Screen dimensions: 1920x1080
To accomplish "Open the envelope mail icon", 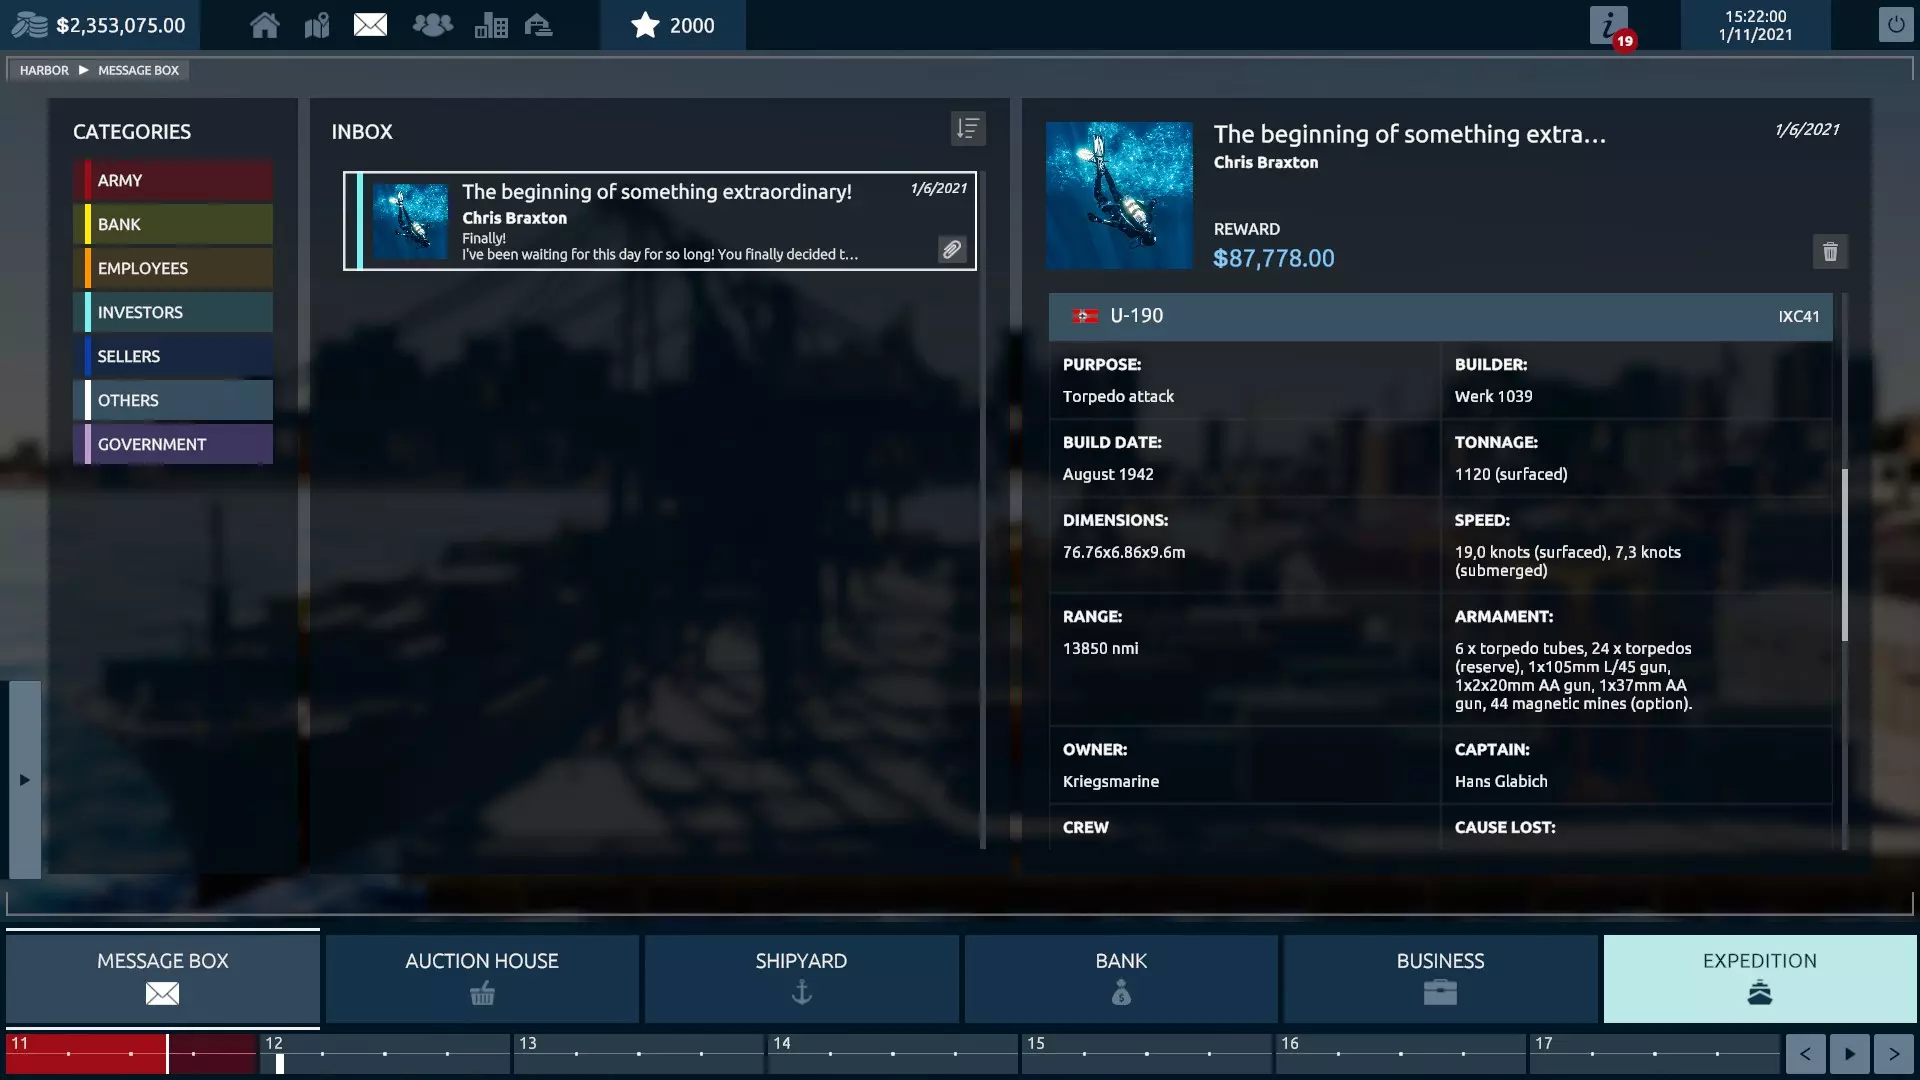I will 370,25.
